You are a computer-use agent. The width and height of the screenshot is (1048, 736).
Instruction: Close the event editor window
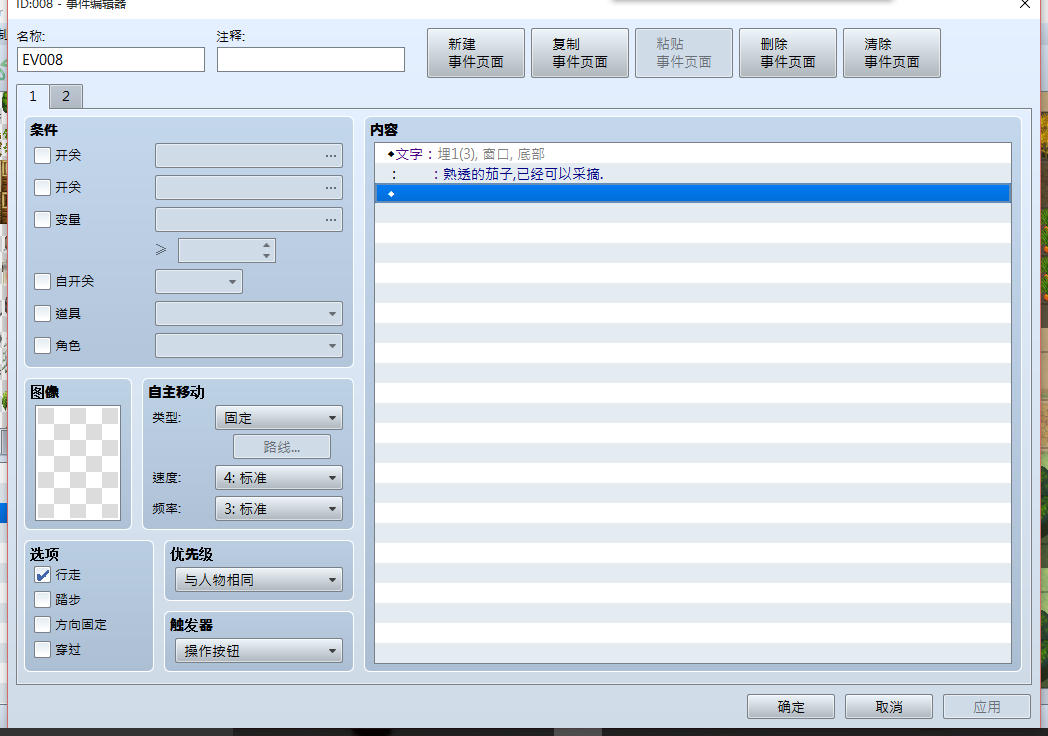click(x=1025, y=5)
